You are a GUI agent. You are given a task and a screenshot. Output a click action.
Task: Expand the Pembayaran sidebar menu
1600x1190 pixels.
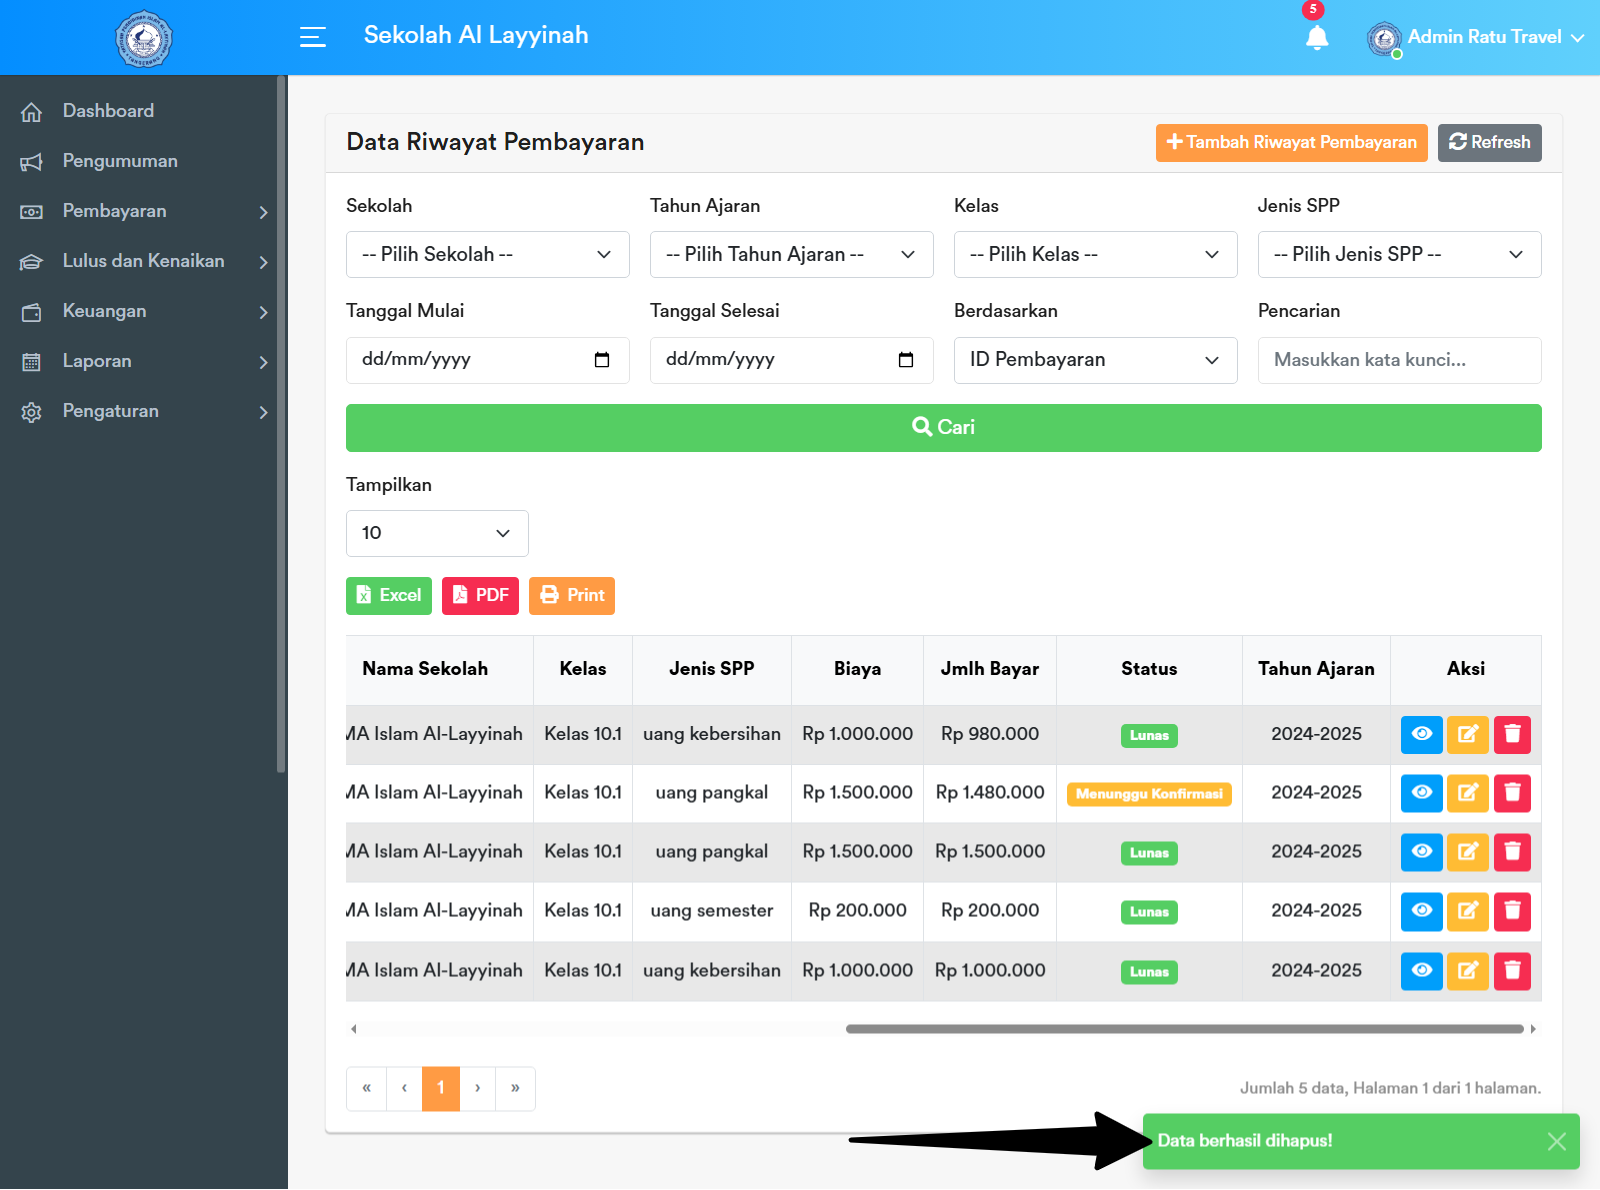coord(144,211)
